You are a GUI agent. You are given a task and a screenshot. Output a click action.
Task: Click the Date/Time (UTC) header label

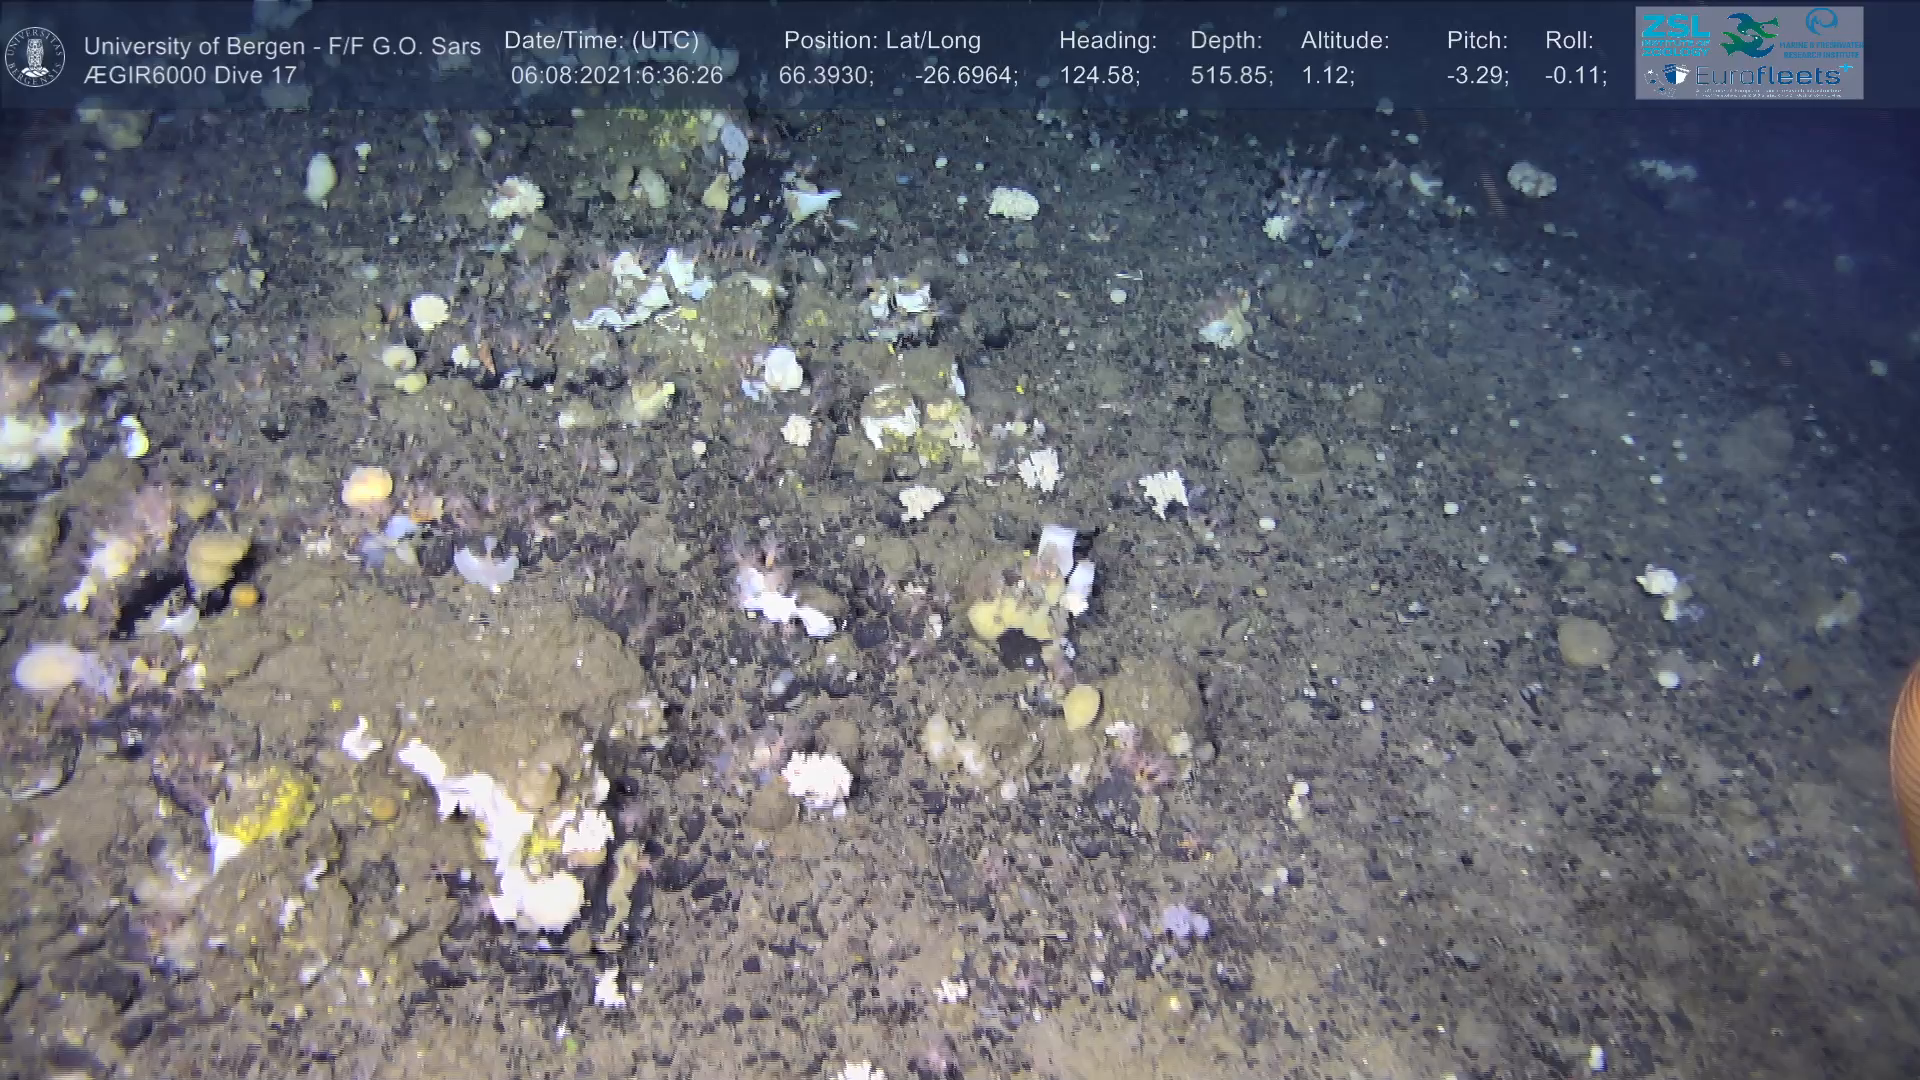pyautogui.click(x=601, y=41)
